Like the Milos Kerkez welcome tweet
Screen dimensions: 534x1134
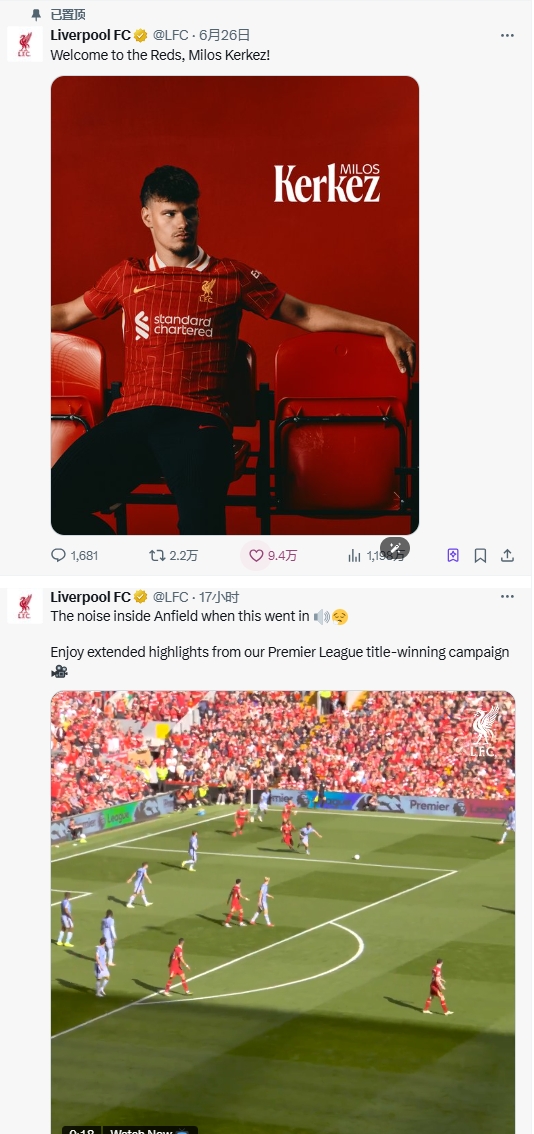(273, 555)
